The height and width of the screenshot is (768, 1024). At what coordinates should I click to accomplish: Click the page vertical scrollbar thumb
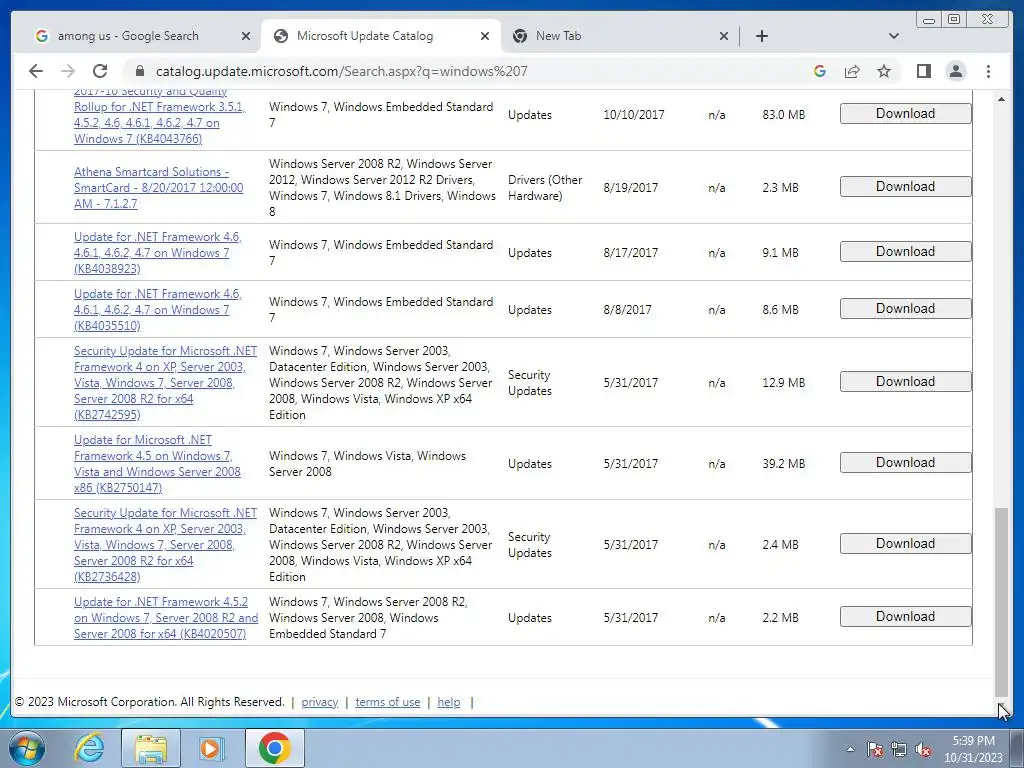coord(1001,602)
